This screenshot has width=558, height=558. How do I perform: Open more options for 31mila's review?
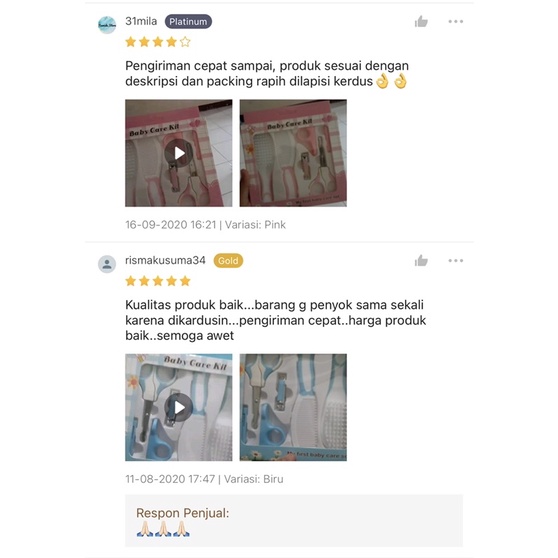456,21
